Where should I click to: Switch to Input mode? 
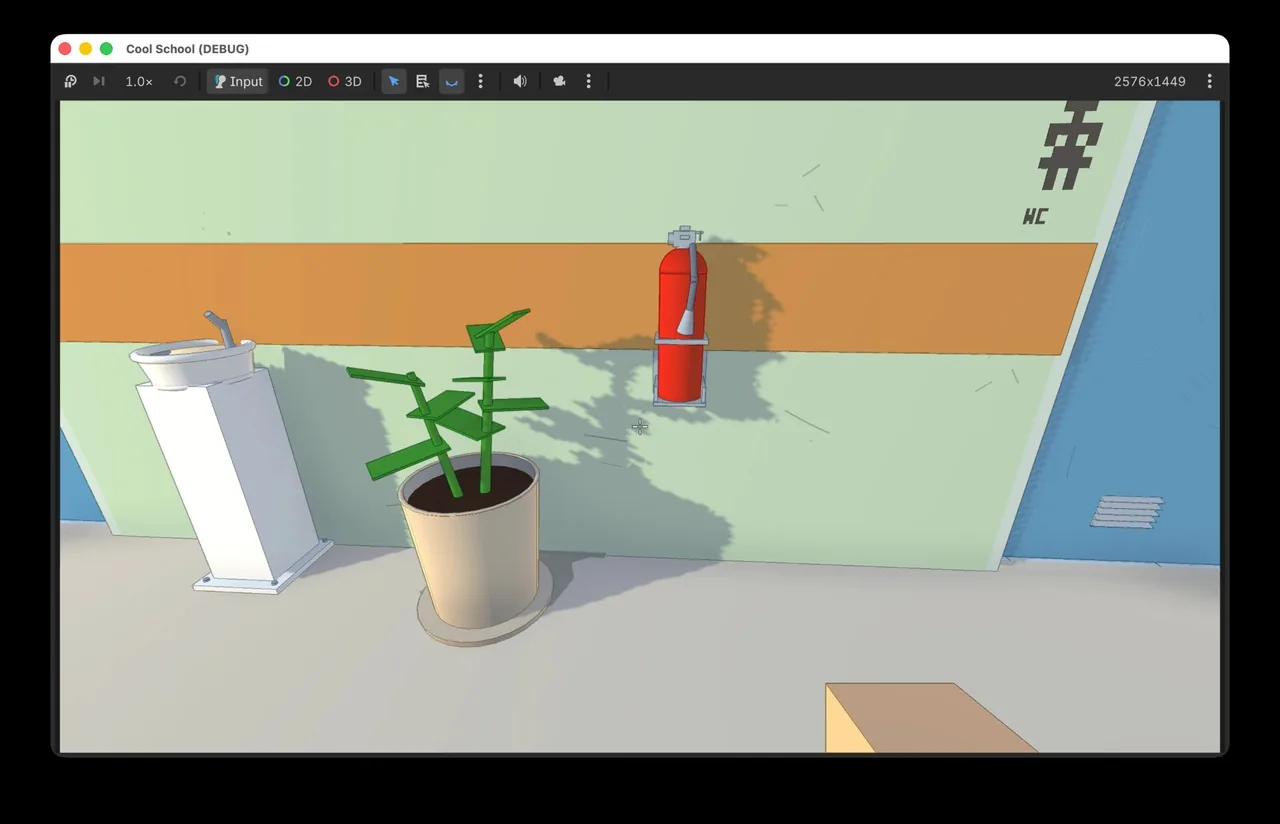pos(238,81)
